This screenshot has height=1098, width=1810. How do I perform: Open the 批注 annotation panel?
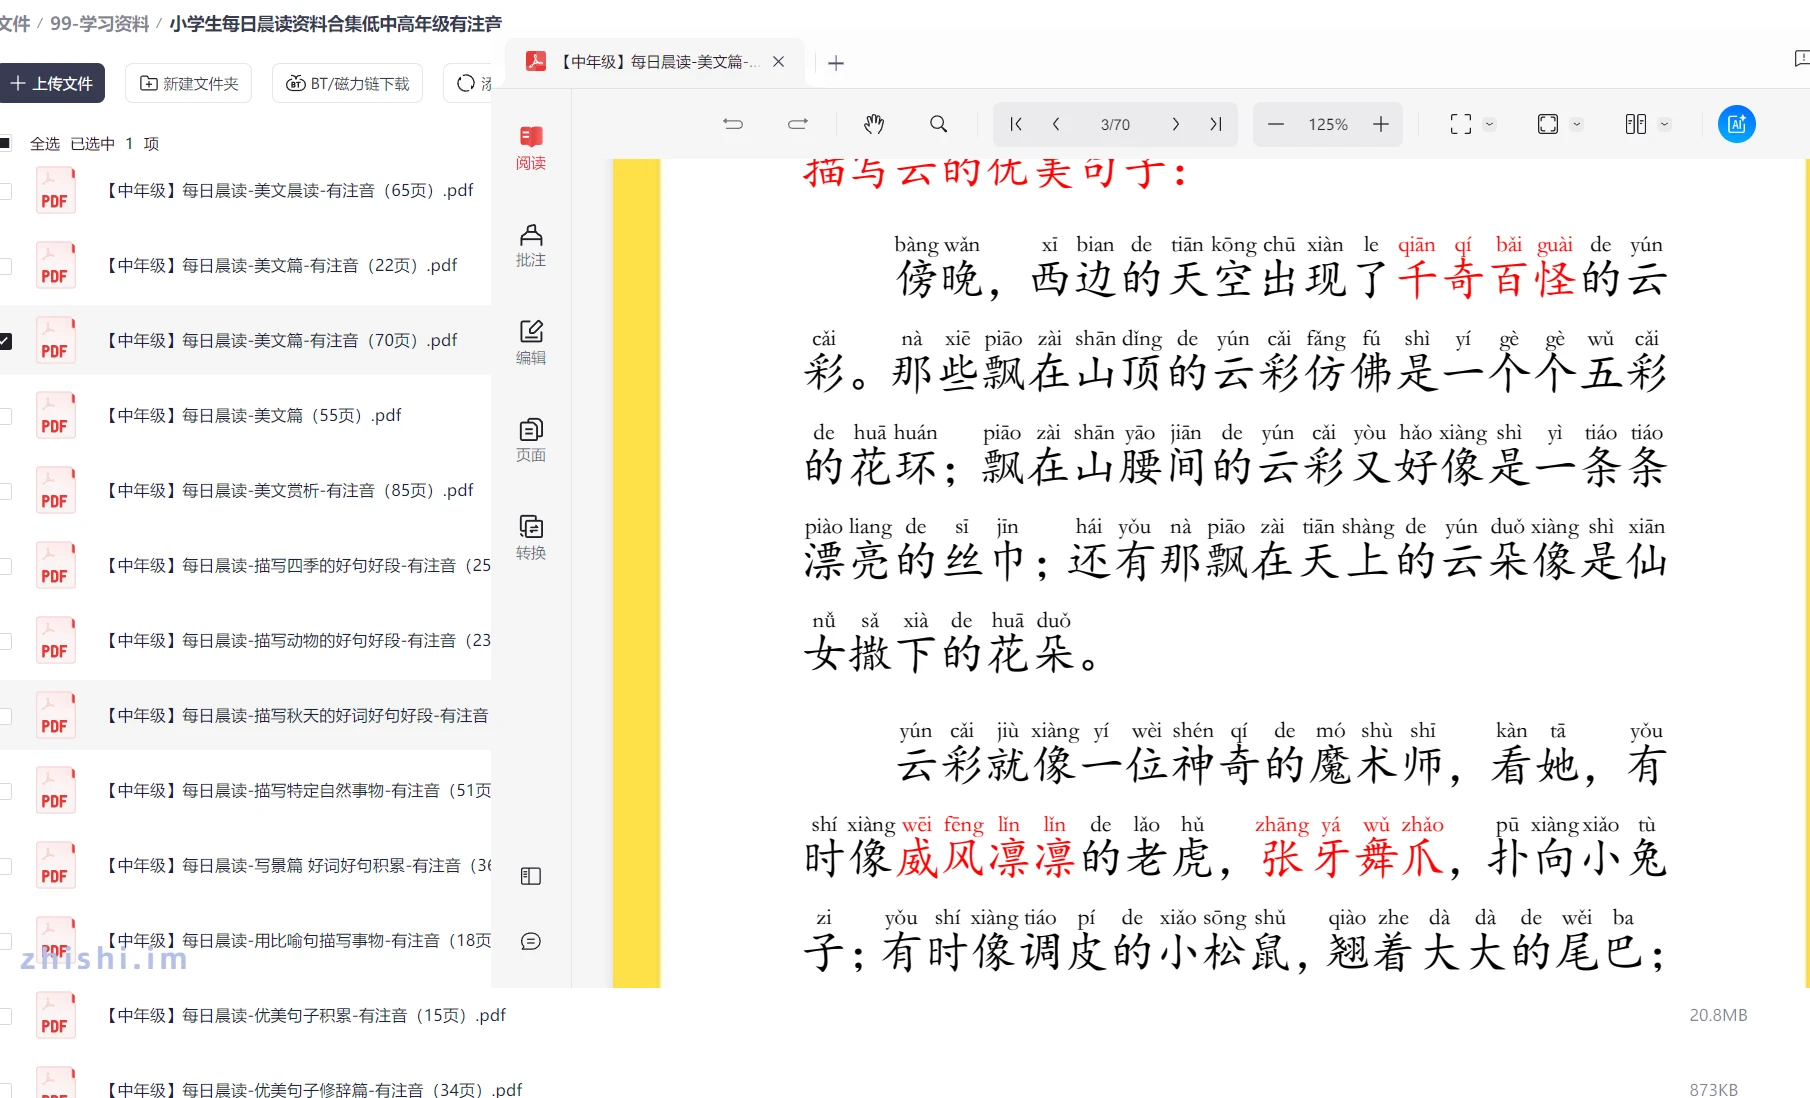(531, 245)
